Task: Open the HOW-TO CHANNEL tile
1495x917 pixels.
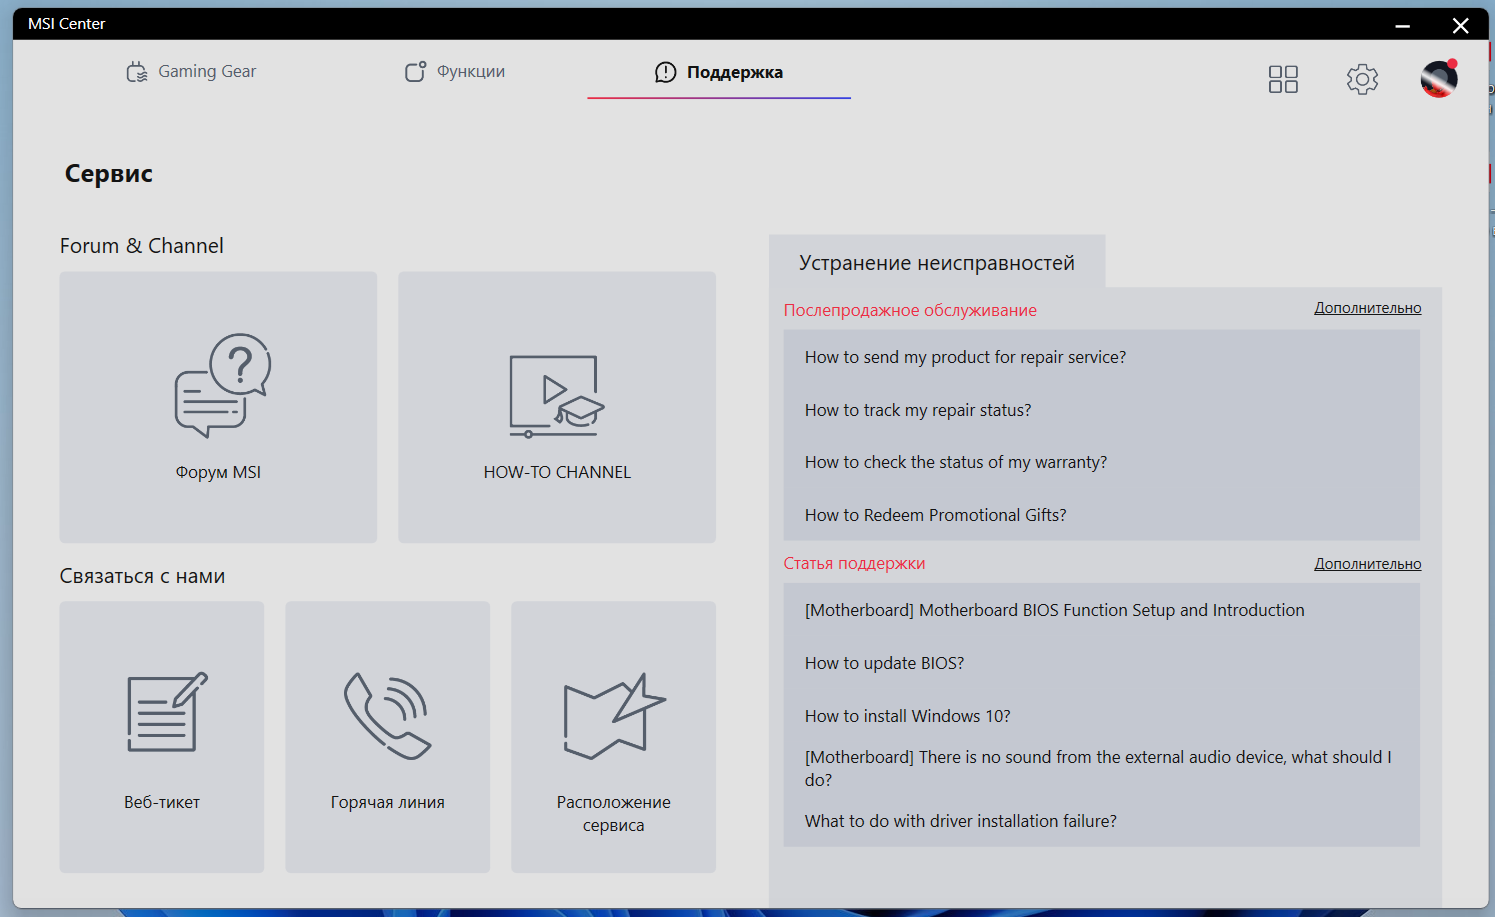Action: point(557,407)
